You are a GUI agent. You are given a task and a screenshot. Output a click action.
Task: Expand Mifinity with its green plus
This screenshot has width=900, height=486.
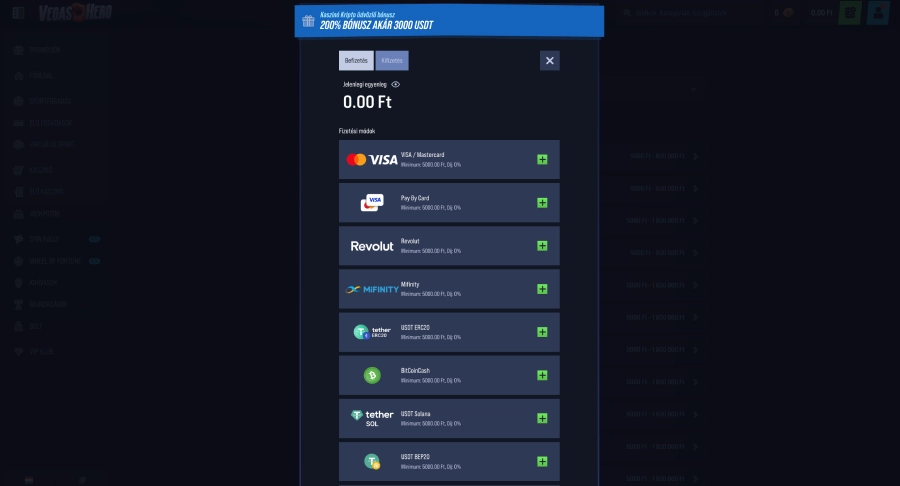tap(542, 289)
